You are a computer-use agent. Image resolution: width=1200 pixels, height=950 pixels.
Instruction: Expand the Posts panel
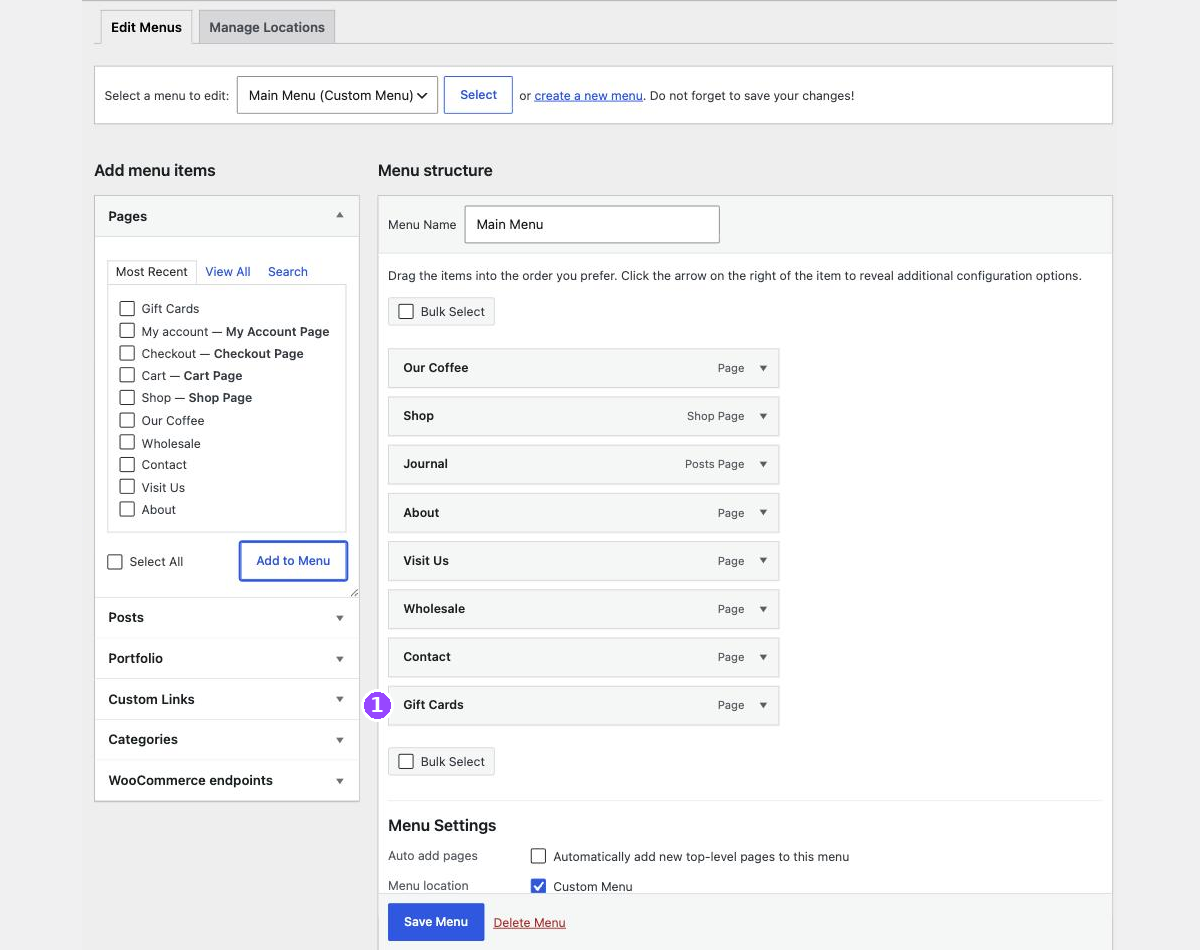pyautogui.click(x=340, y=618)
